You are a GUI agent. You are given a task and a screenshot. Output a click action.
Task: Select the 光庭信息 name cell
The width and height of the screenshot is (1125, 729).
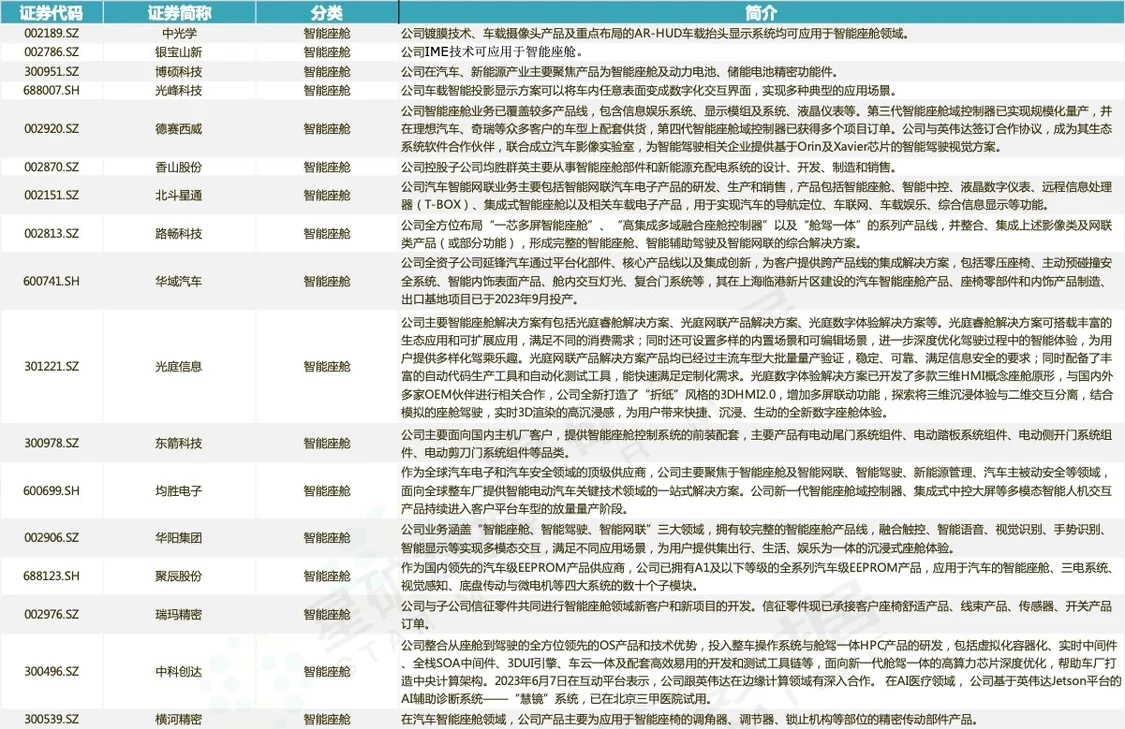pyautogui.click(x=179, y=366)
